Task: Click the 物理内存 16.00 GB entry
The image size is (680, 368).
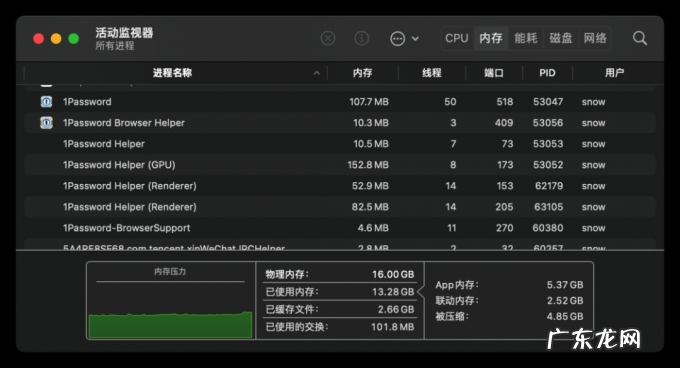Action: pos(340,274)
